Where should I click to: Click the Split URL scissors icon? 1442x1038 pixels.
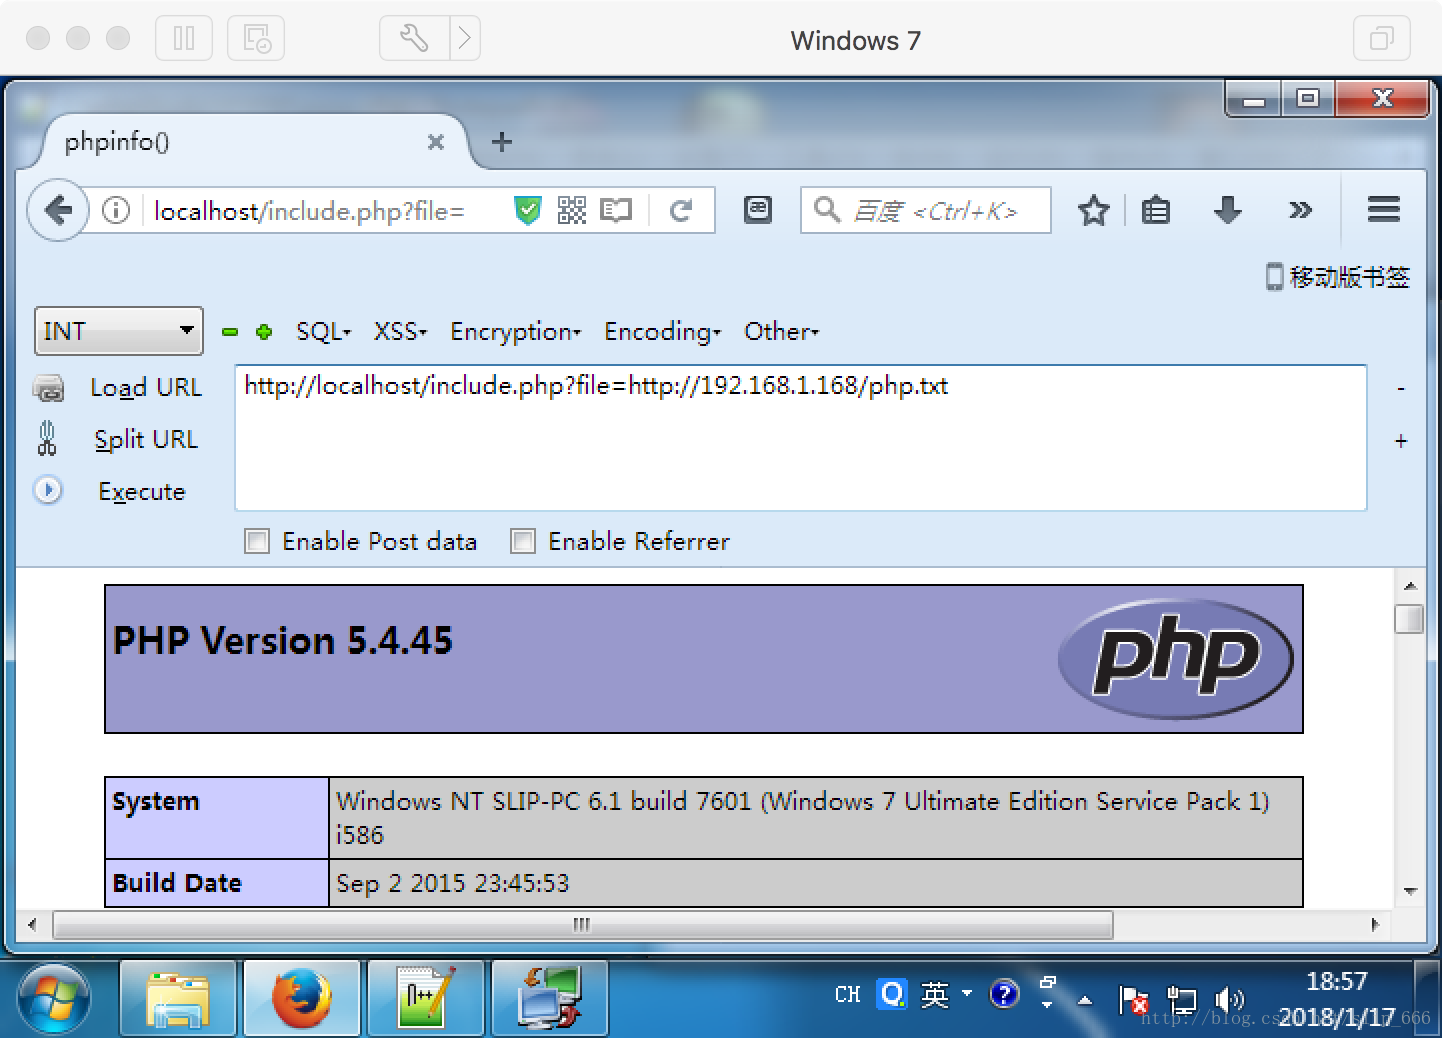pos(47,439)
